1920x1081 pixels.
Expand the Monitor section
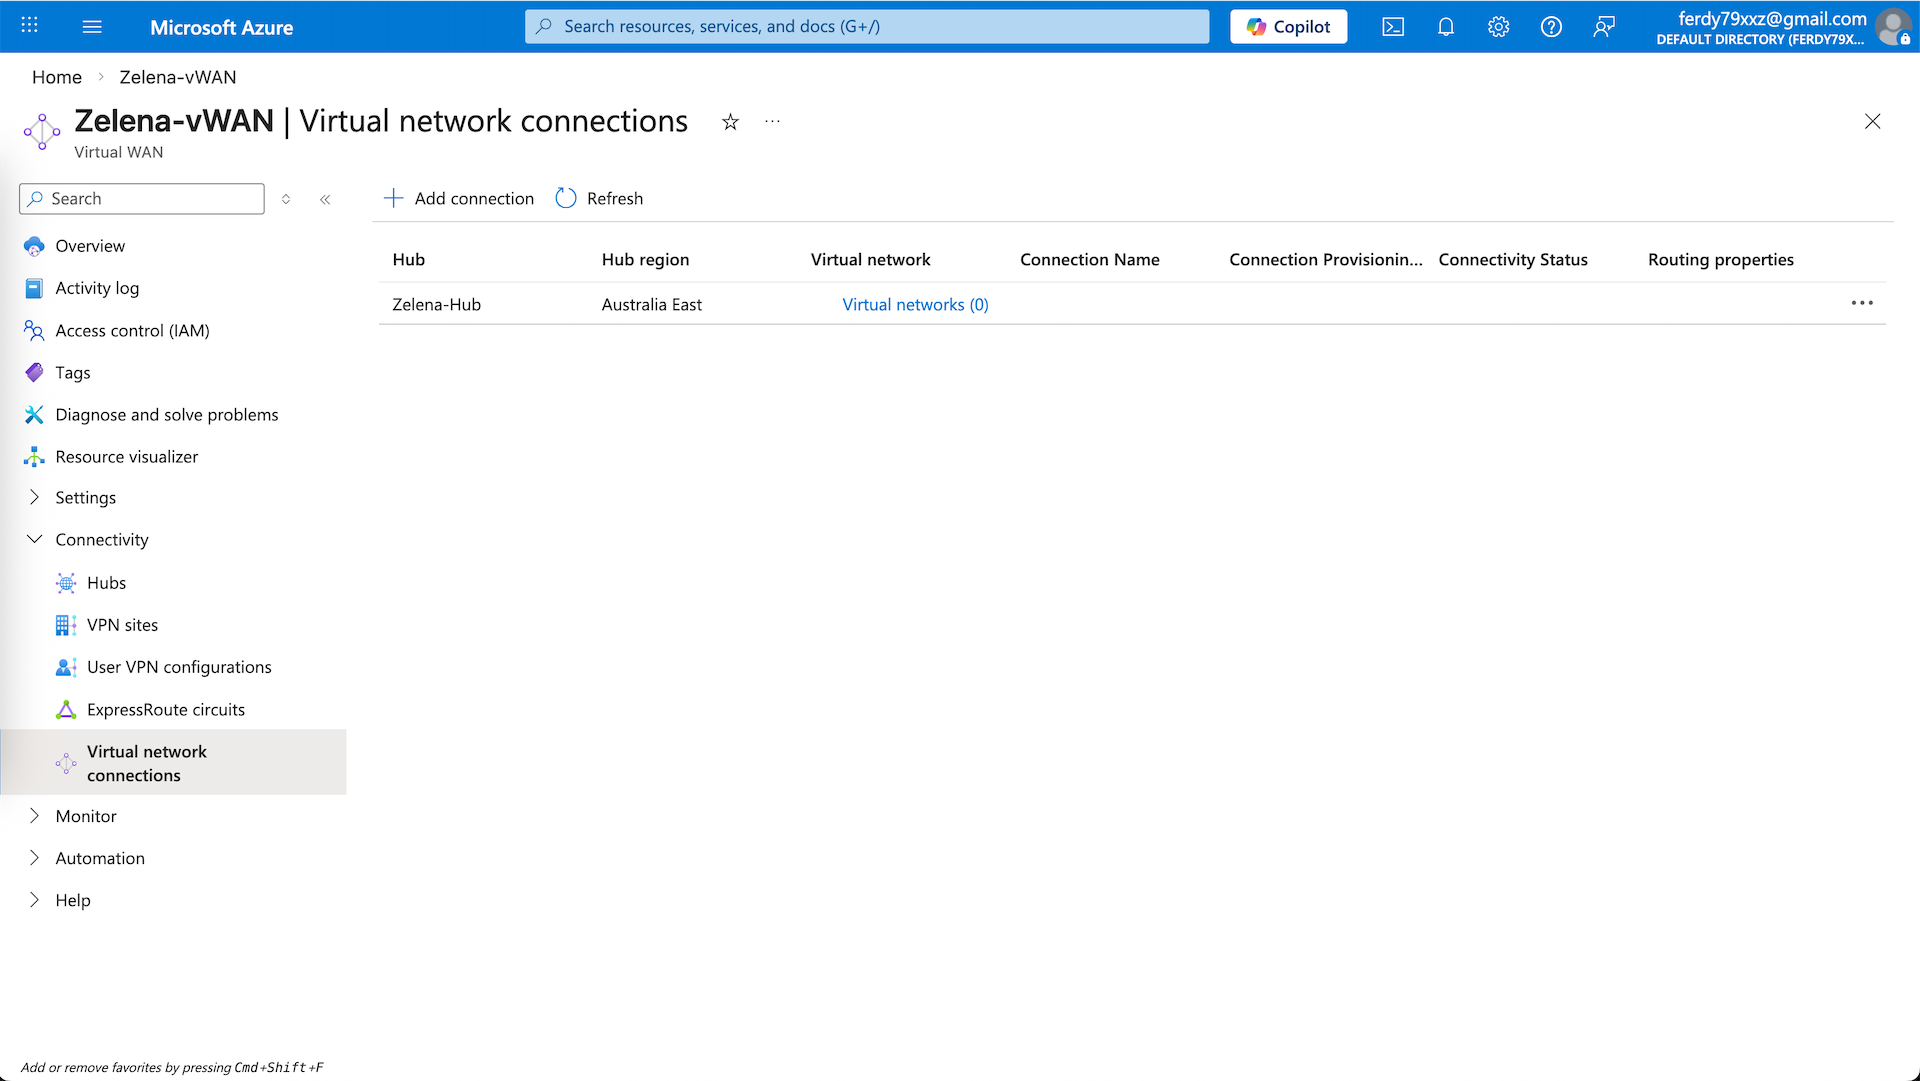point(86,816)
